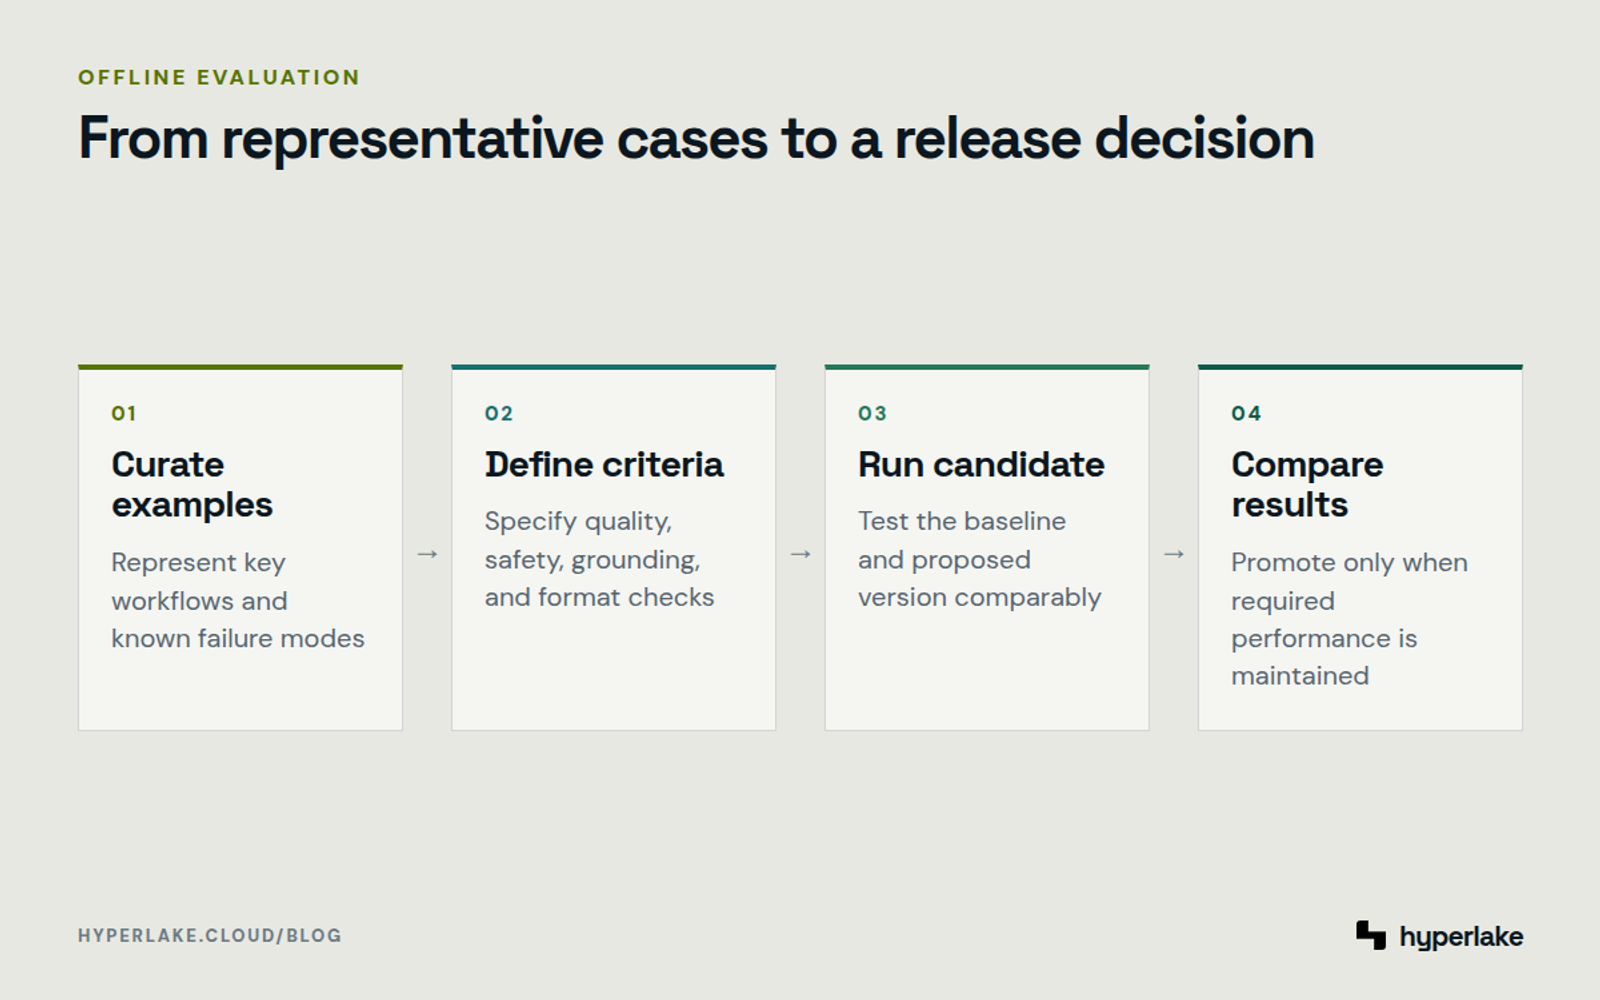Click the 'Curate examples' card title
This screenshot has height=1000, width=1600.
click(x=192, y=485)
